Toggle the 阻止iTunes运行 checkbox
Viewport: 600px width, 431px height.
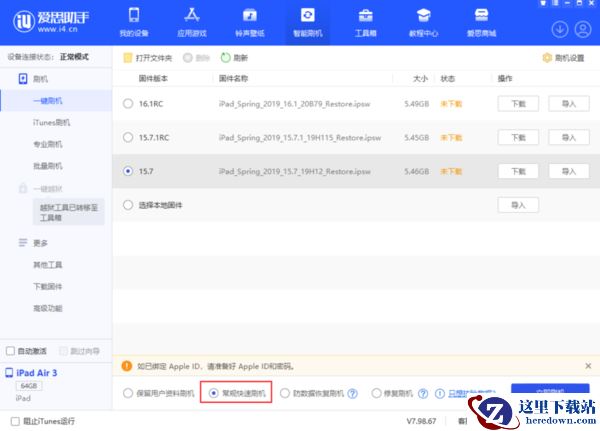click(x=15, y=421)
